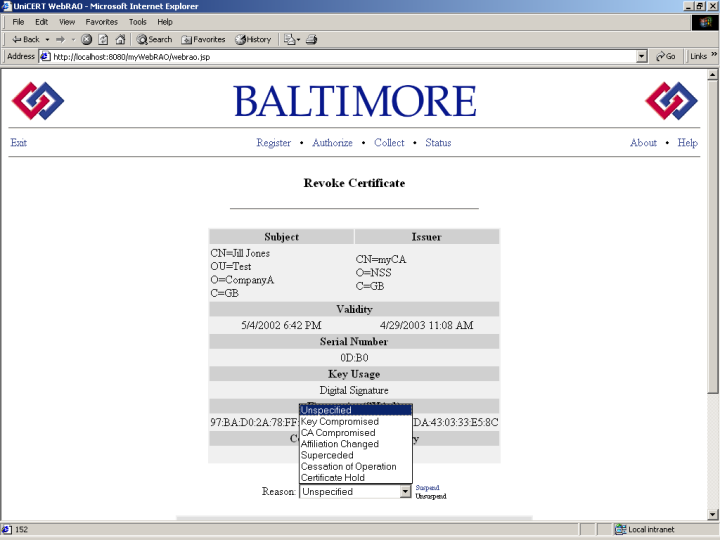Image resolution: width=720 pixels, height=540 pixels.
Task: Open the Help menu in menu bar
Action: pyautogui.click(x=165, y=22)
